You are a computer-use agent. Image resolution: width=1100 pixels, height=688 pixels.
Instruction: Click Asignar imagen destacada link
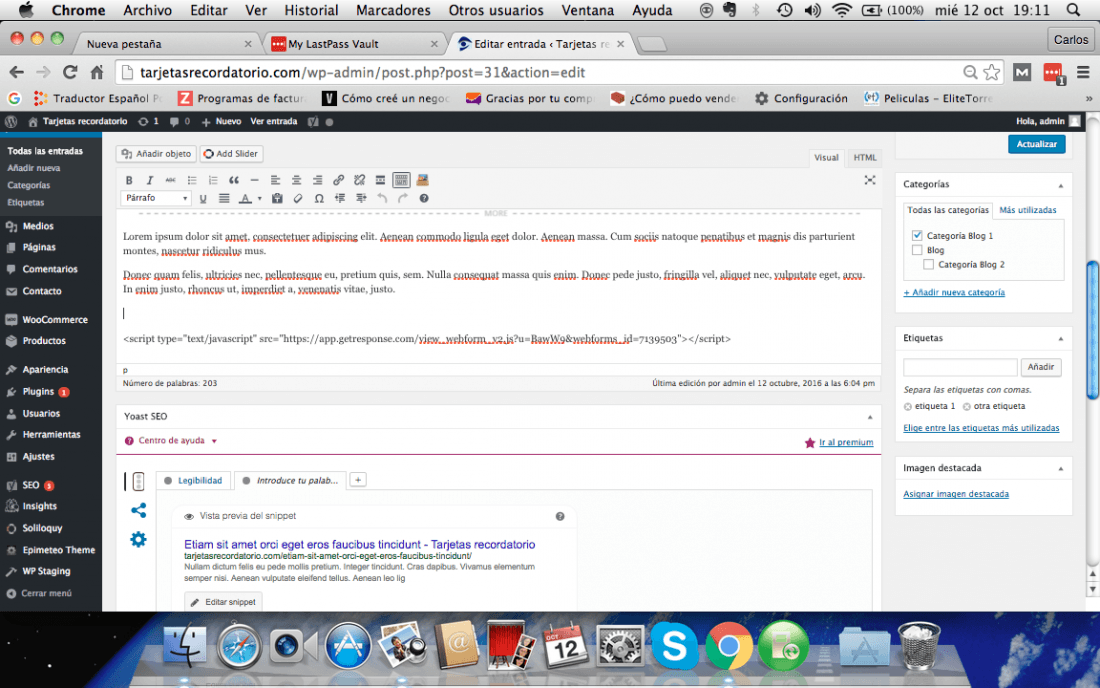[956, 494]
